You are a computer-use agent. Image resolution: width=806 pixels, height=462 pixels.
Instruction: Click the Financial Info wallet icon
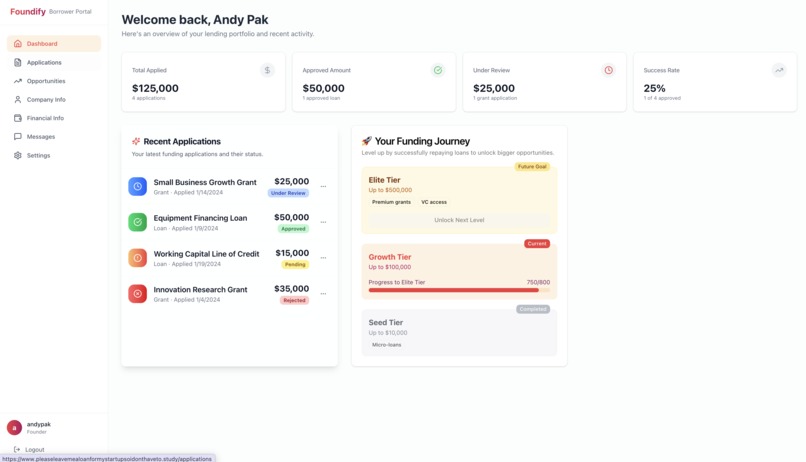click(x=17, y=118)
